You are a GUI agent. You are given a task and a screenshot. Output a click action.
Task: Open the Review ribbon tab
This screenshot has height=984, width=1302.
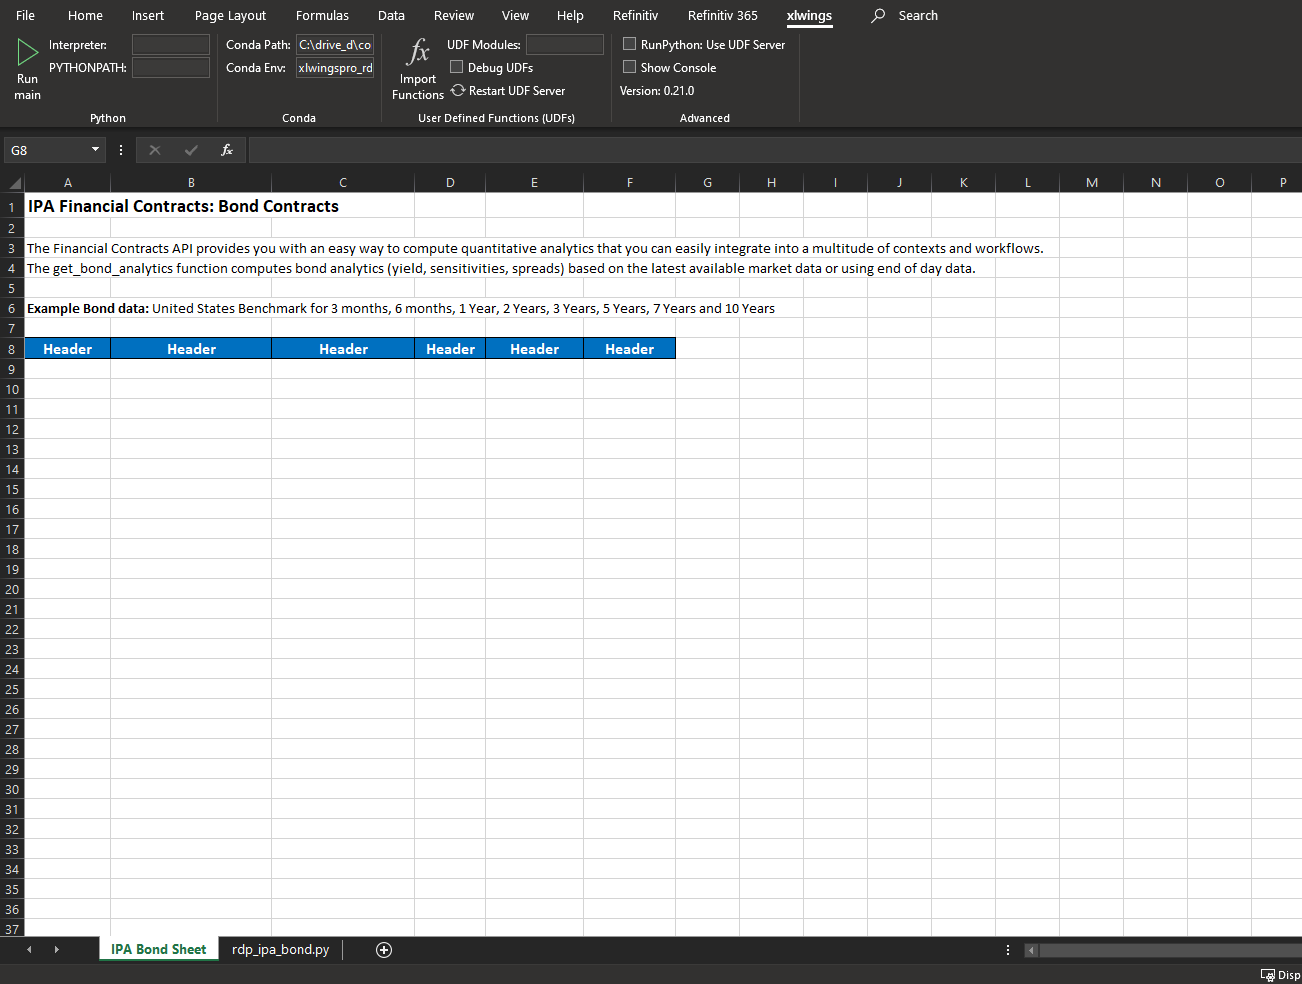click(454, 15)
